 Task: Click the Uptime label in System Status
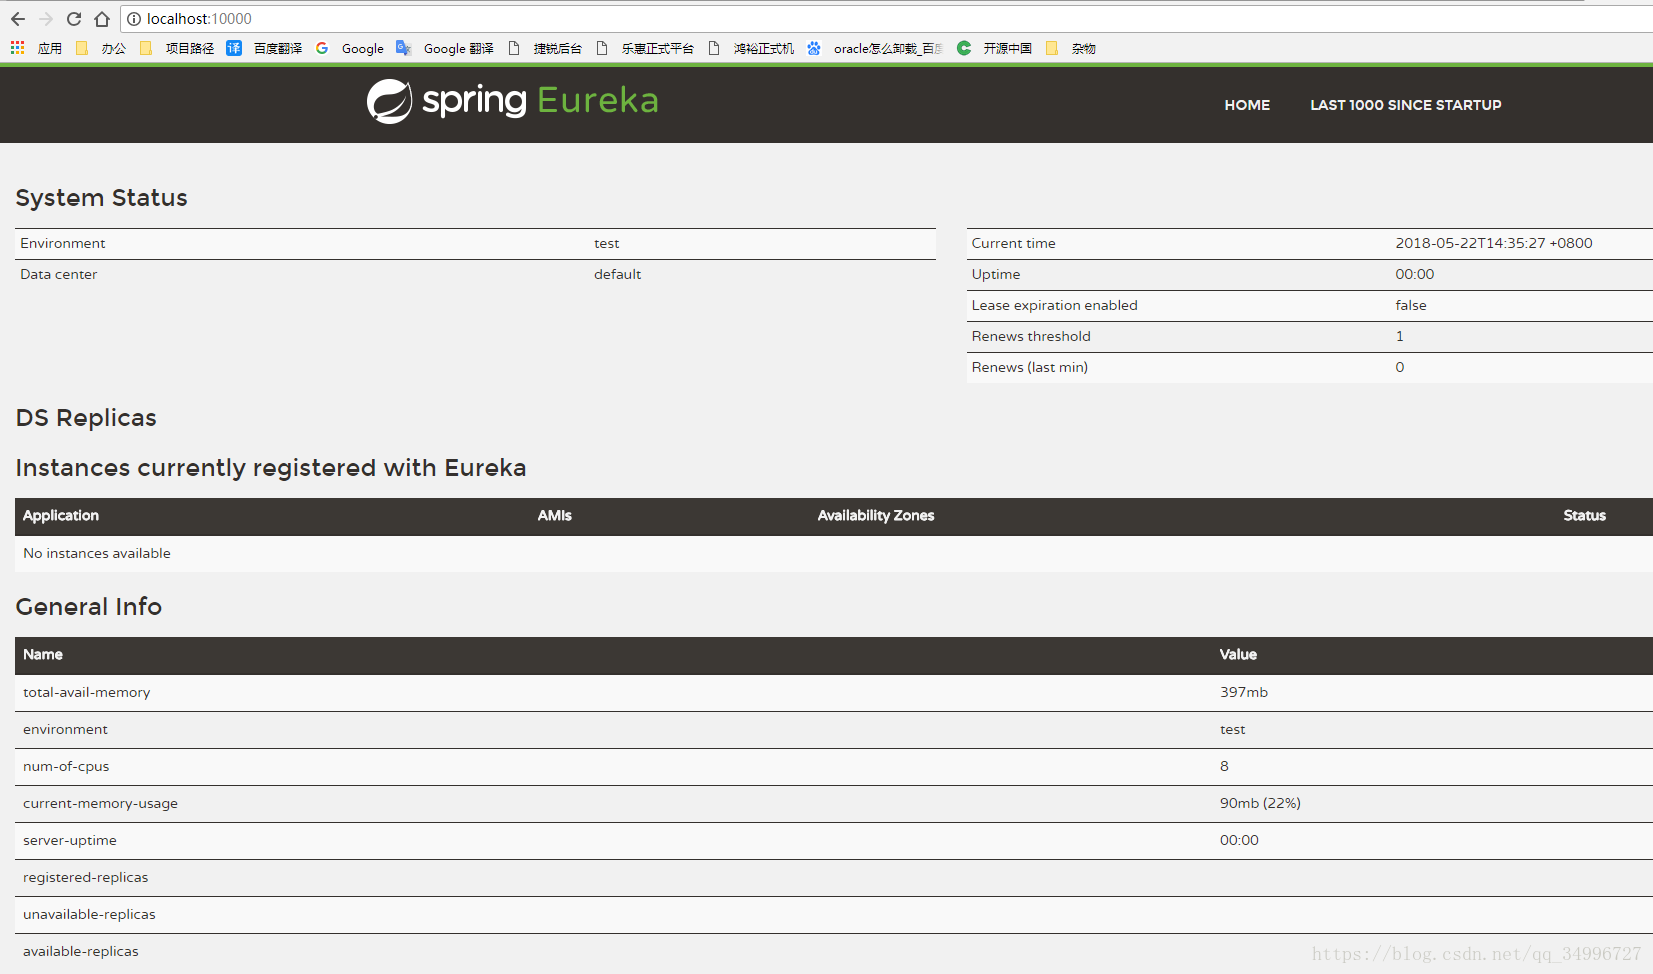click(x=996, y=274)
